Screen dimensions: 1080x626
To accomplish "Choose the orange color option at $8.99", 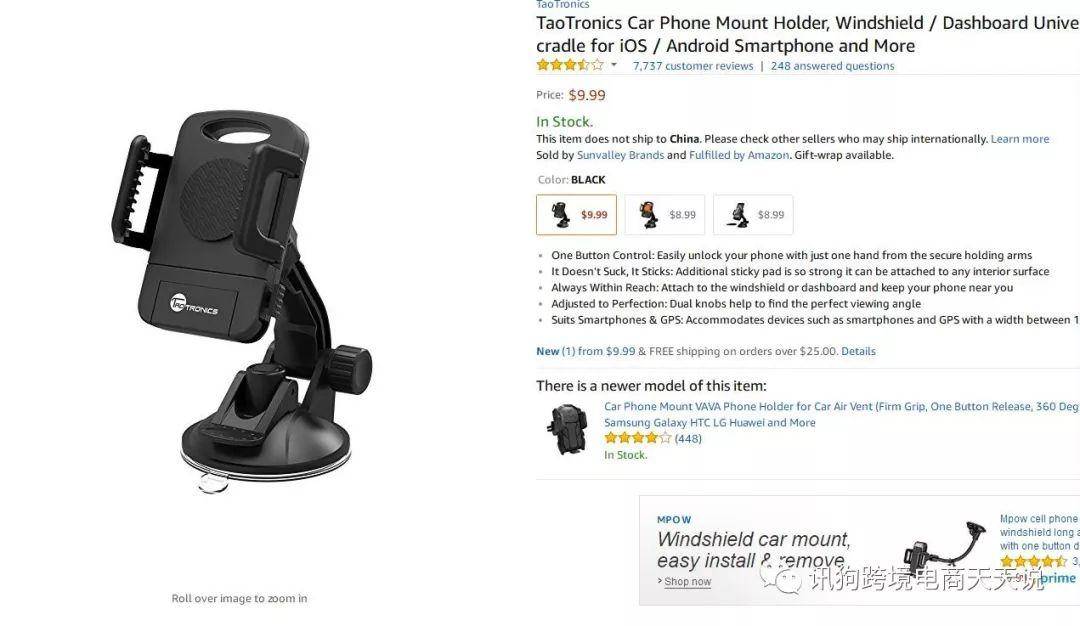I will click(x=665, y=215).
